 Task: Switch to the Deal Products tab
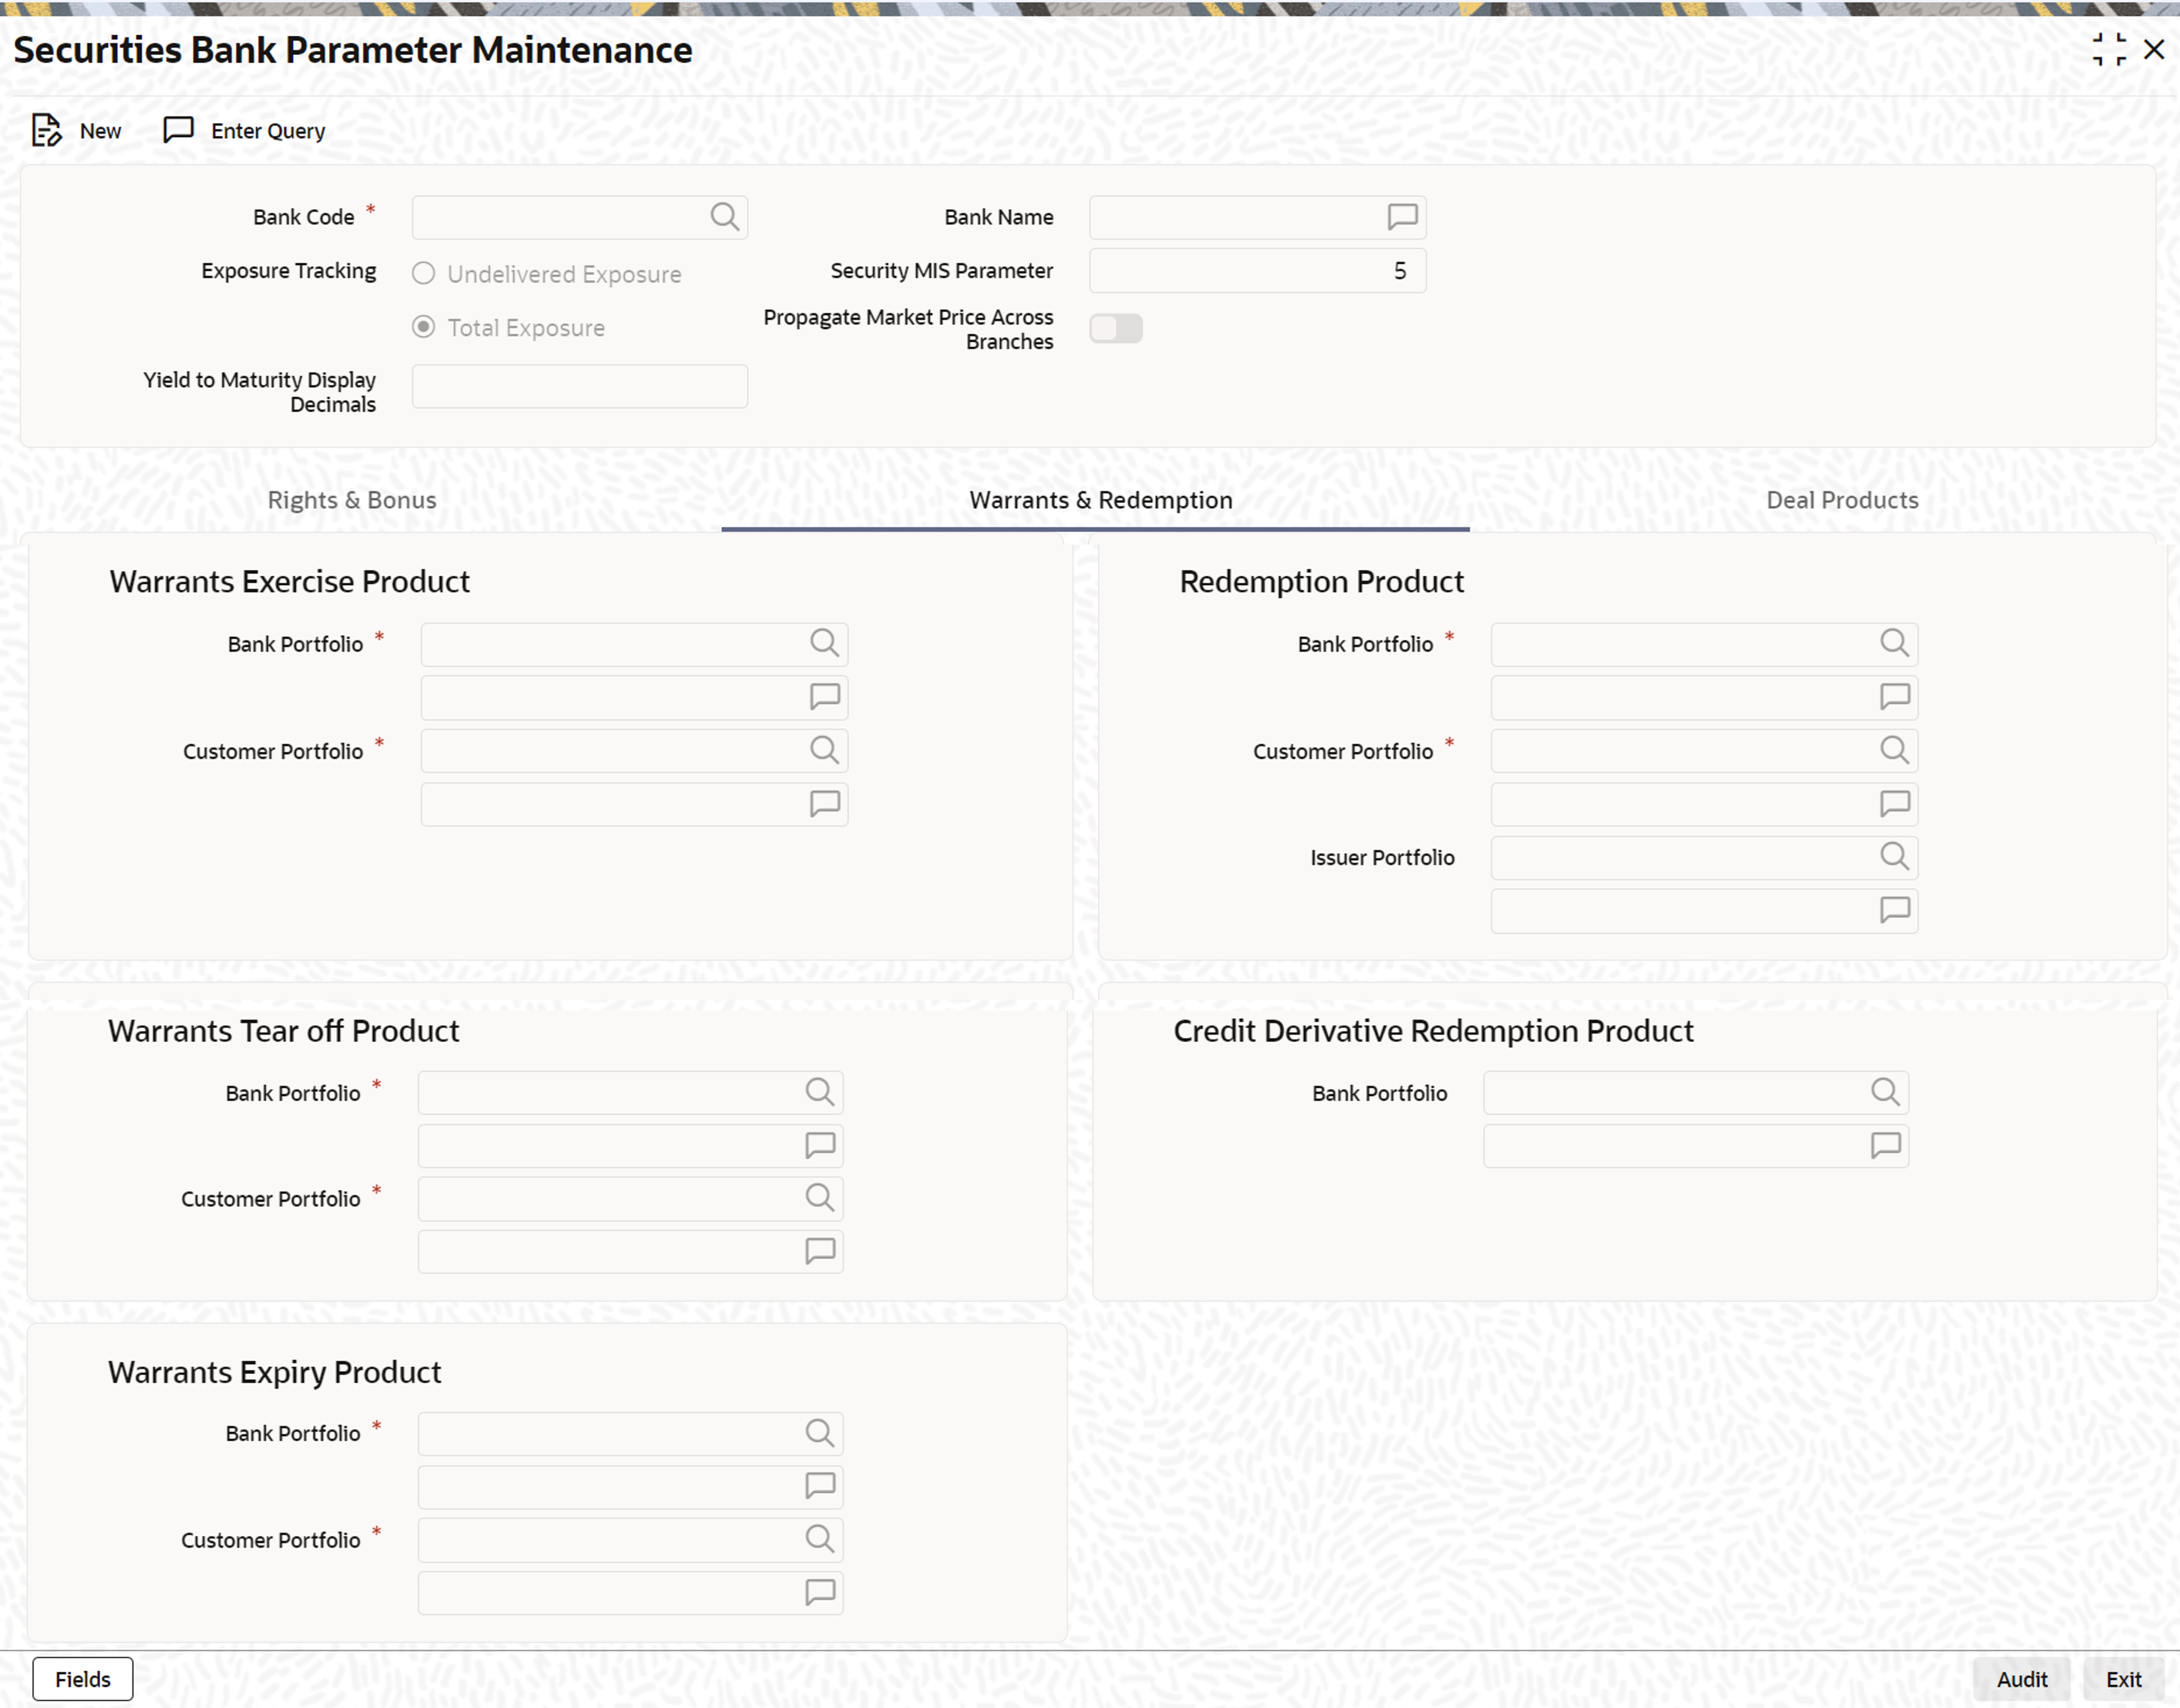pyautogui.click(x=1841, y=500)
